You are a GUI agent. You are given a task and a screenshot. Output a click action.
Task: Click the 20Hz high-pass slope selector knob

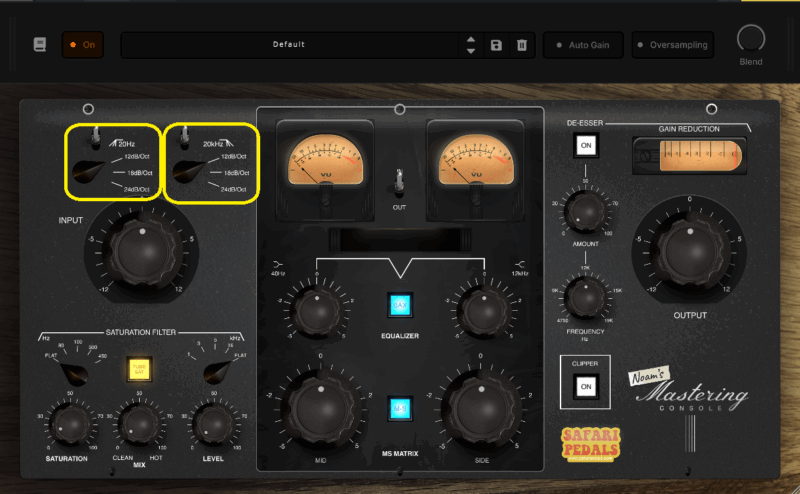click(85, 173)
